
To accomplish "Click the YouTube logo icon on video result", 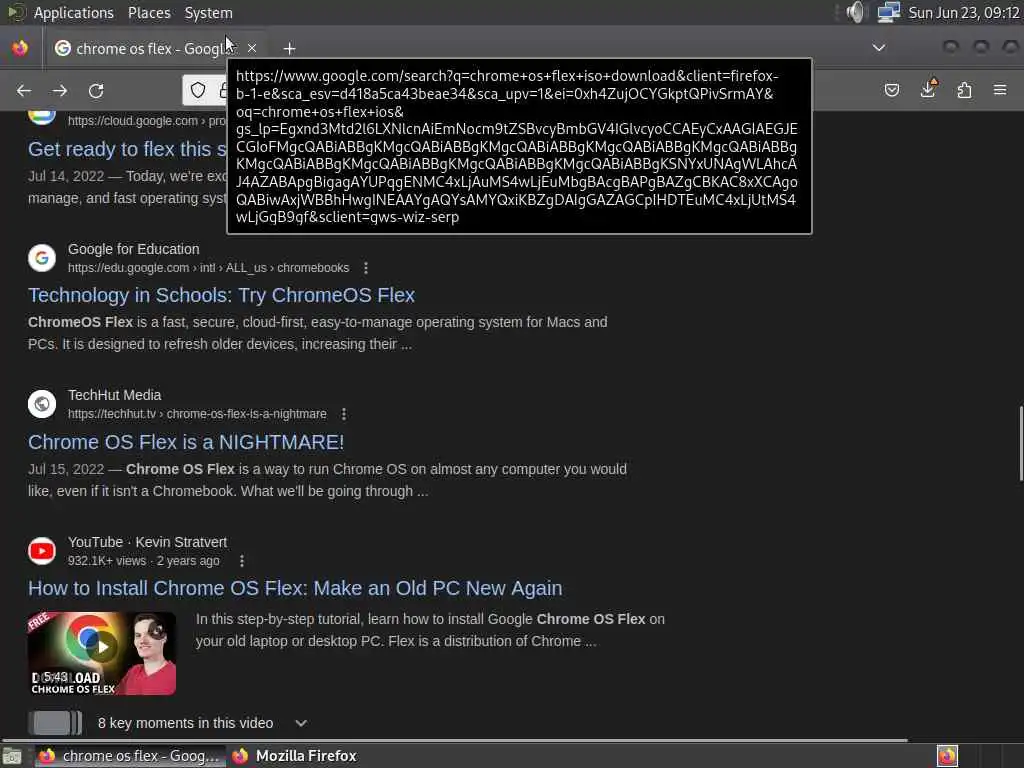I will 42,551.
